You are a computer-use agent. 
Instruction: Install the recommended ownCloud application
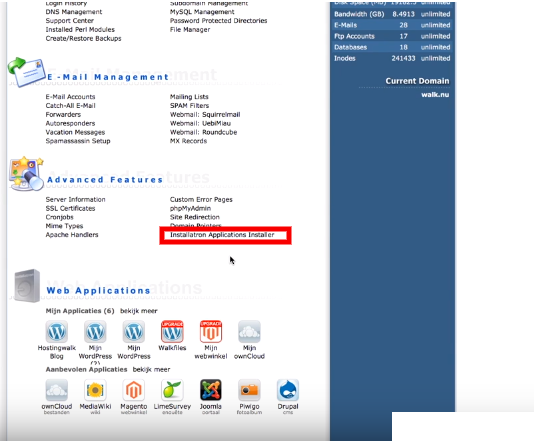coord(57,390)
